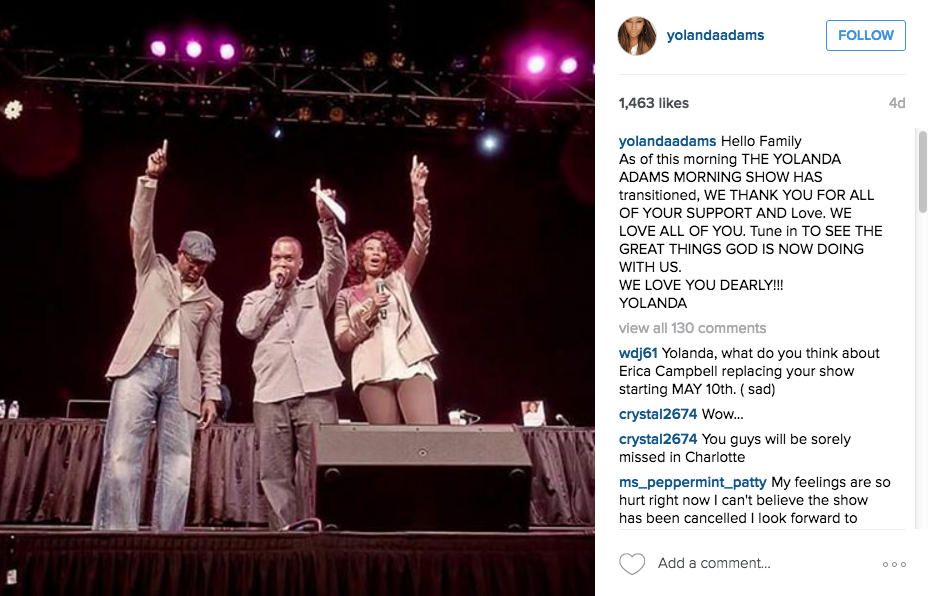928x596 pixels.
Task: Open wdj61 commenter profile
Action: click(x=637, y=353)
